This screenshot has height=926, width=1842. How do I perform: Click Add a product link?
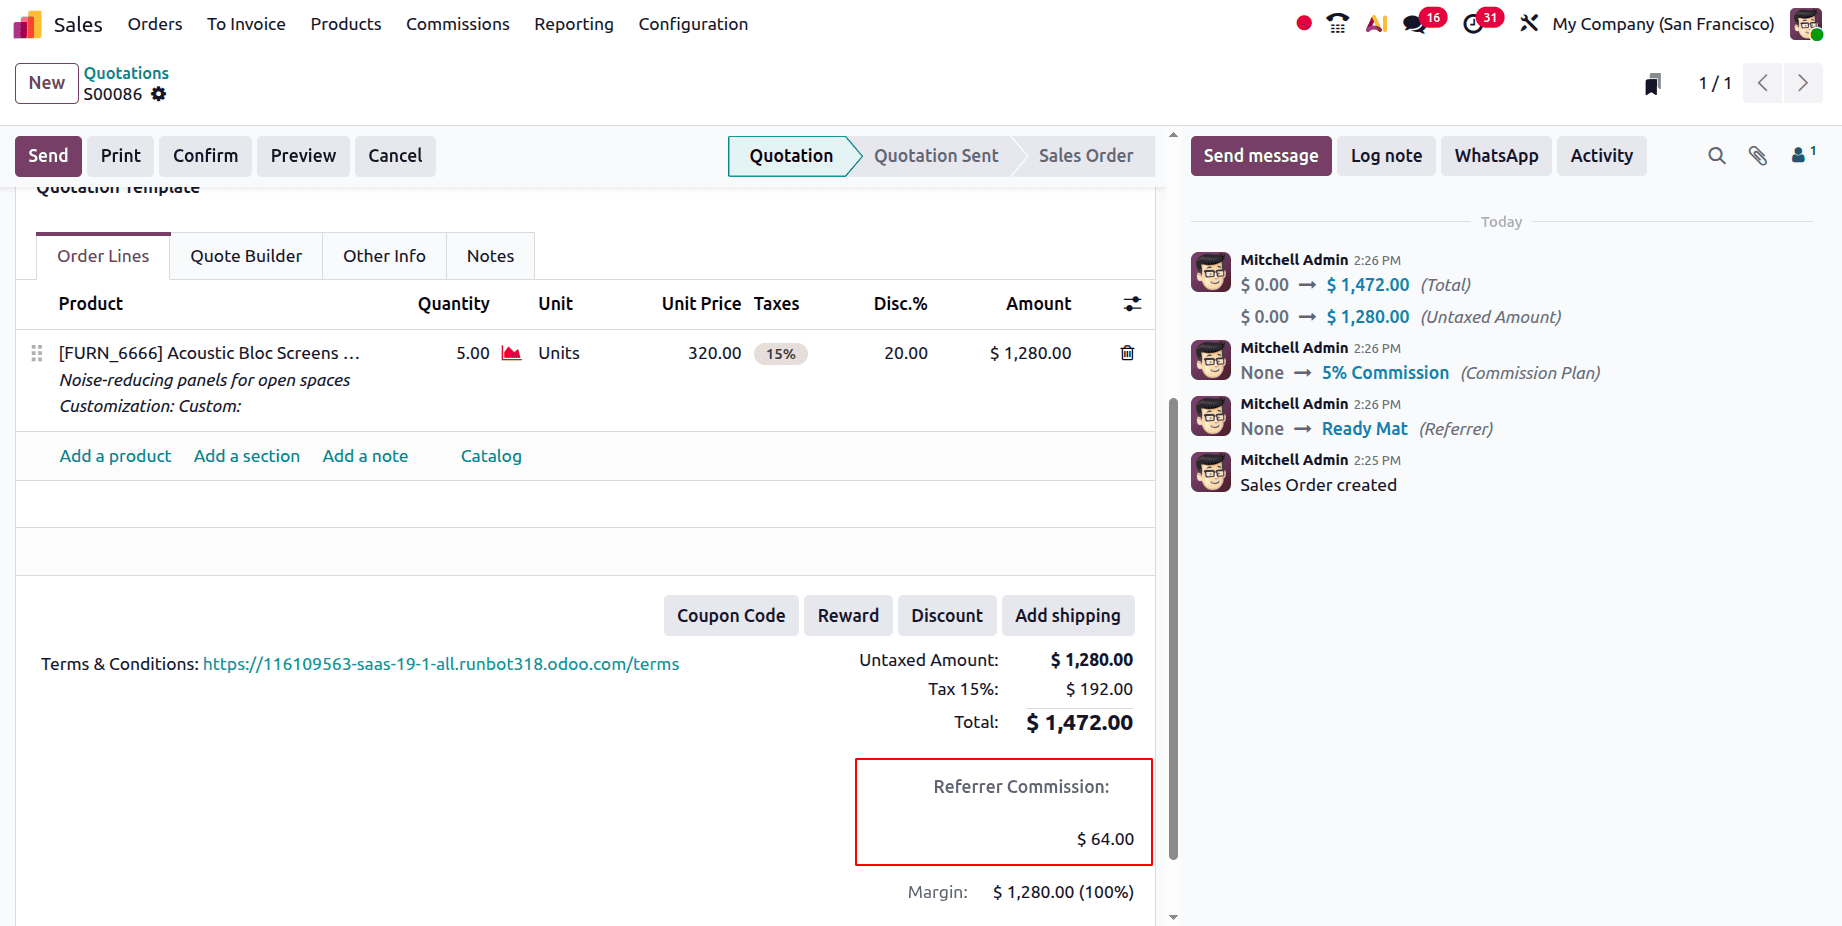115,456
